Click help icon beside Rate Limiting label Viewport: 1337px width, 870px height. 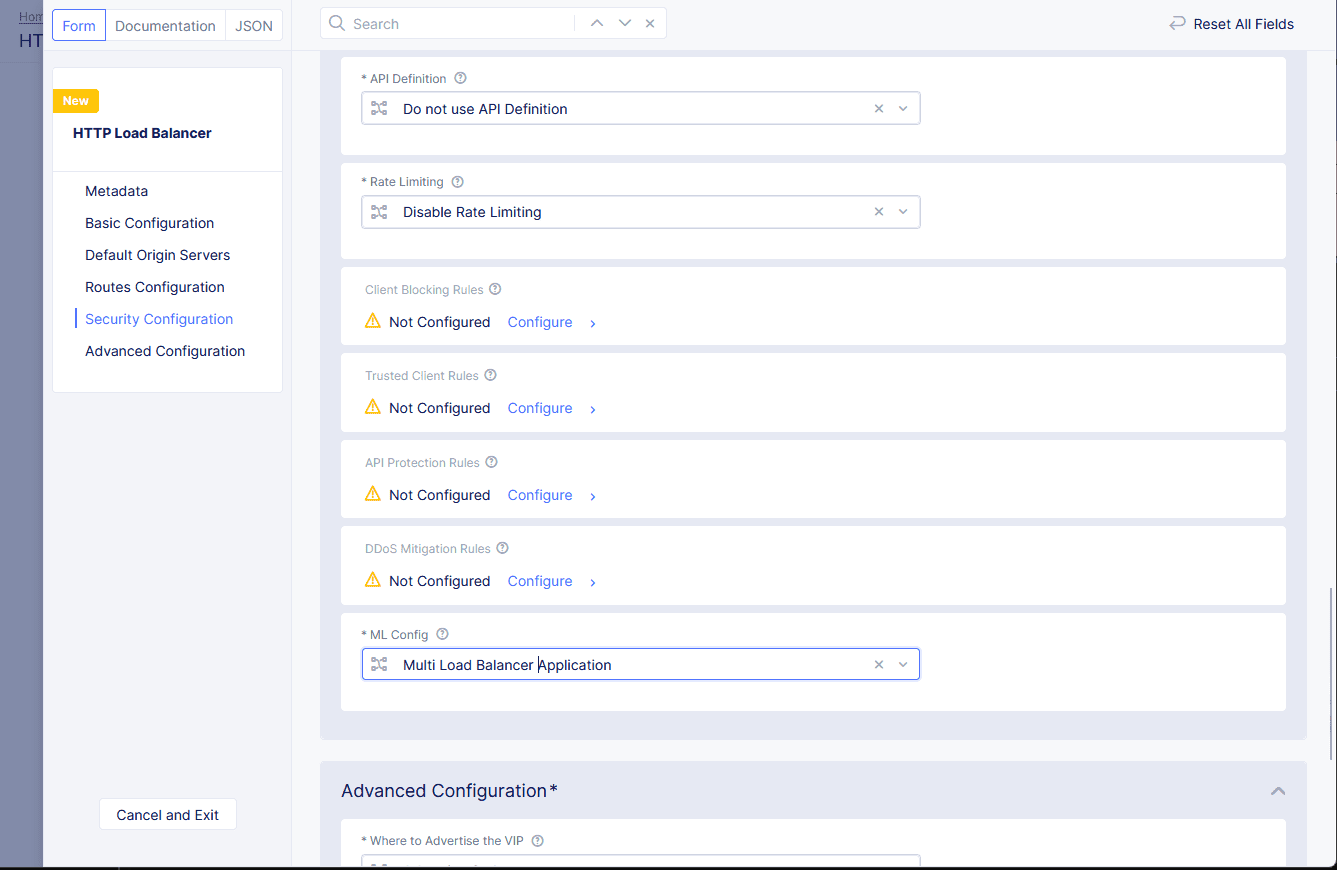(x=458, y=182)
